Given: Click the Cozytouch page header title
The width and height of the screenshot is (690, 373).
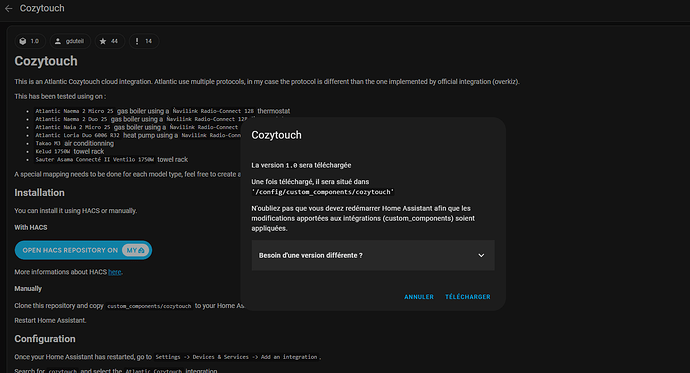Looking at the screenshot, I should pos(42,8).
